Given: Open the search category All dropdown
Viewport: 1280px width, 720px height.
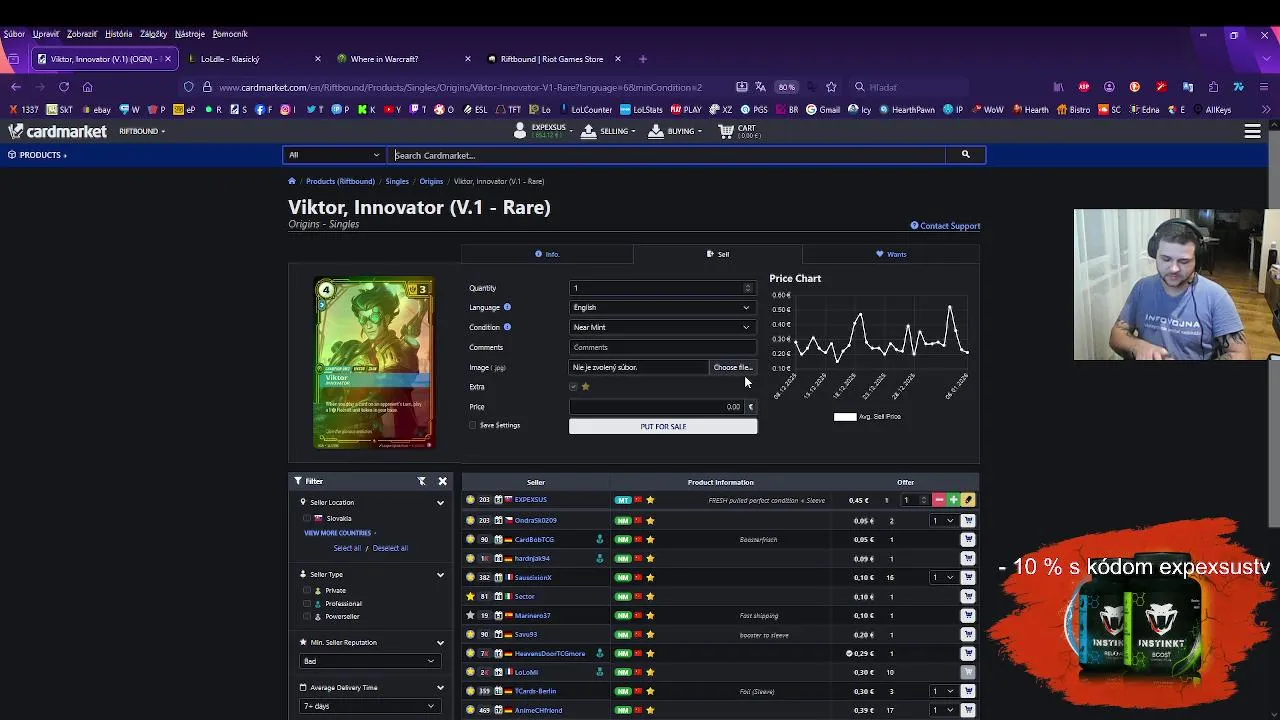Looking at the screenshot, I should pos(334,155).
